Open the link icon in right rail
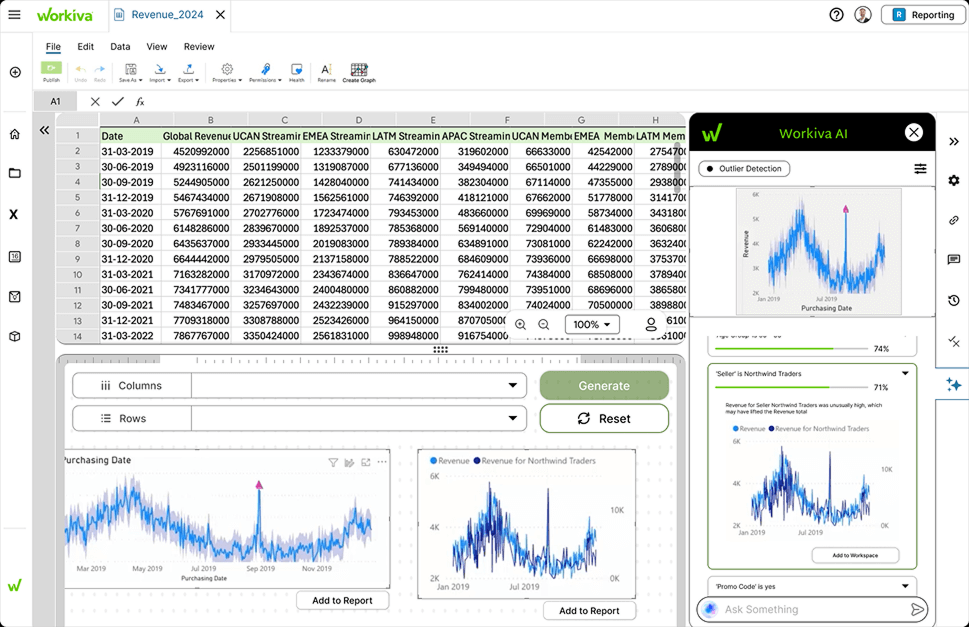 pyautogui.click(x=954, y=220)
